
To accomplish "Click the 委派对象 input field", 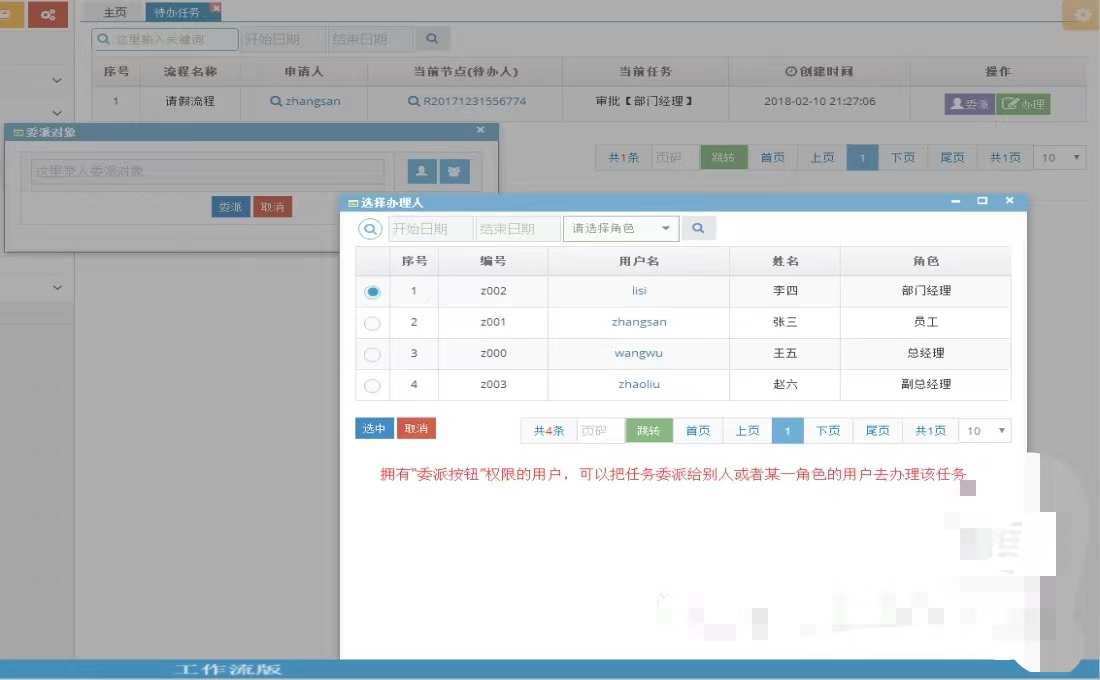I will pos(208,171).
